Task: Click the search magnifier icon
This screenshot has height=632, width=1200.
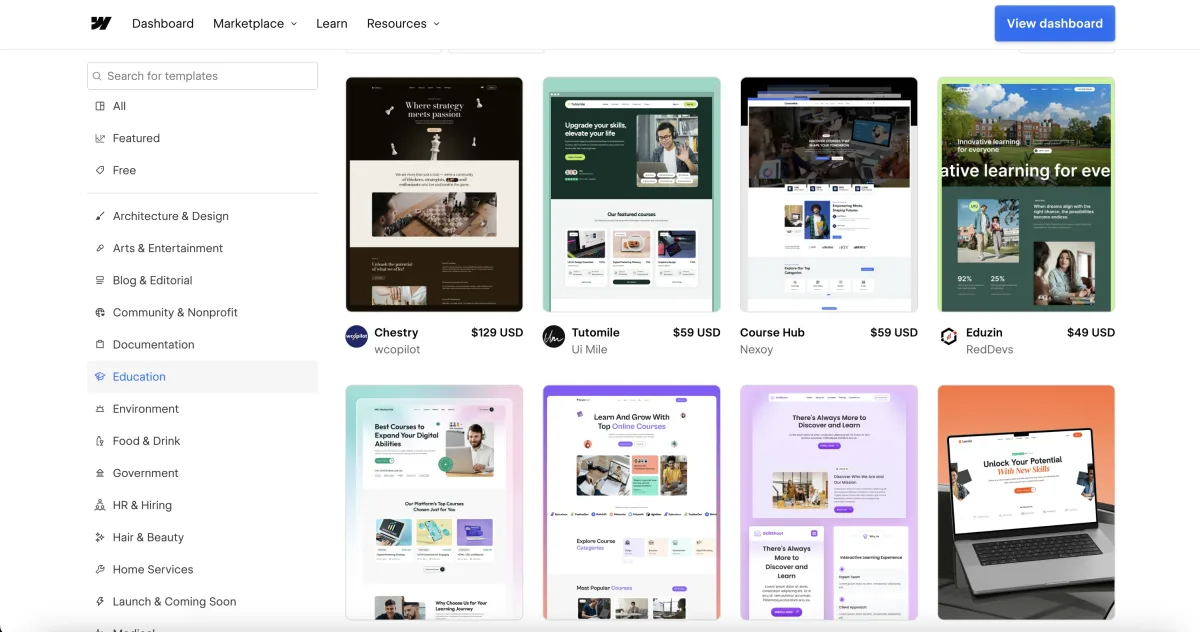Action: pyautogui.click(x=97, y=76)
